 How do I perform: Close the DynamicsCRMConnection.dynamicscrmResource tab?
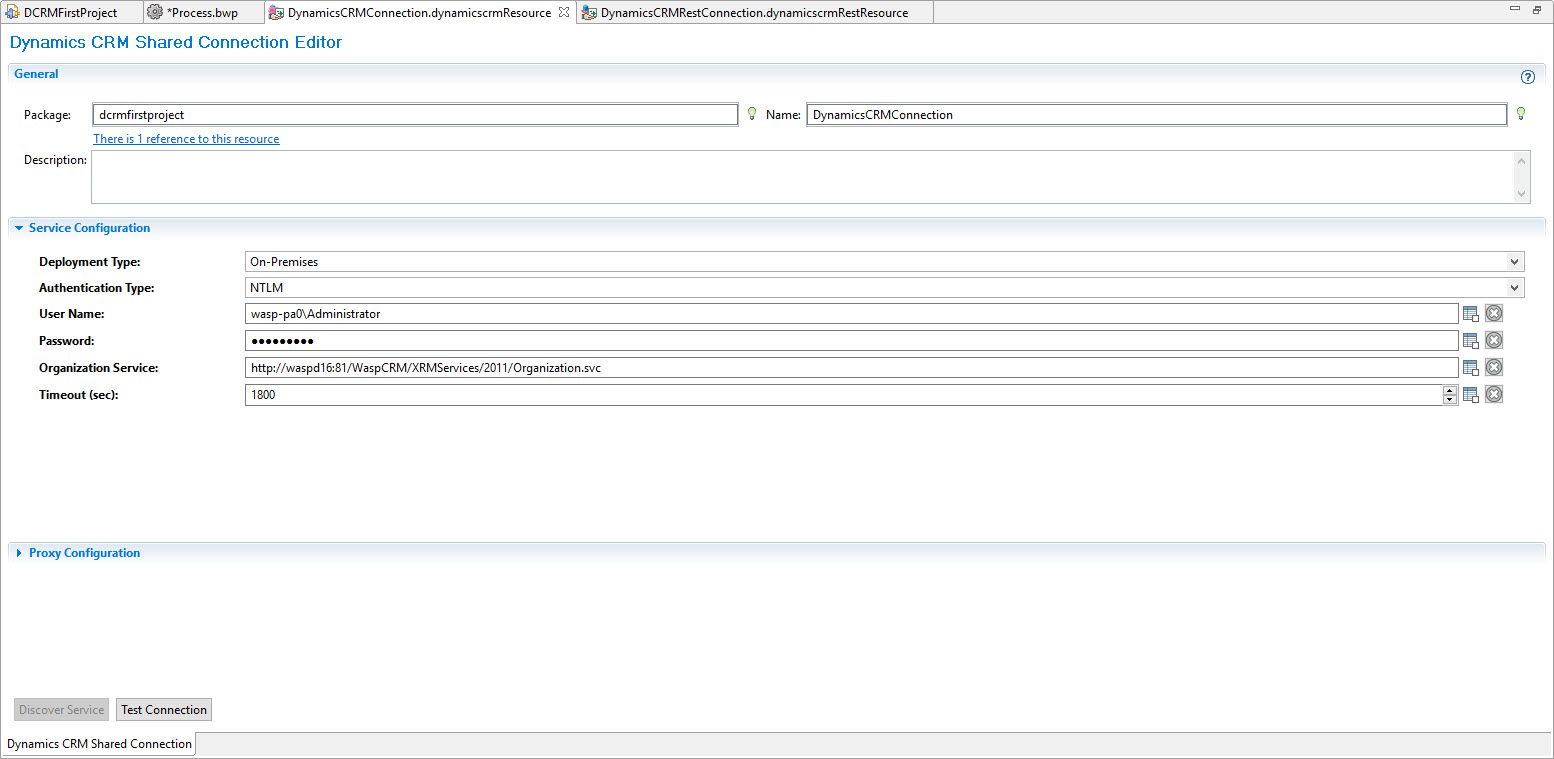pos(563,13)
